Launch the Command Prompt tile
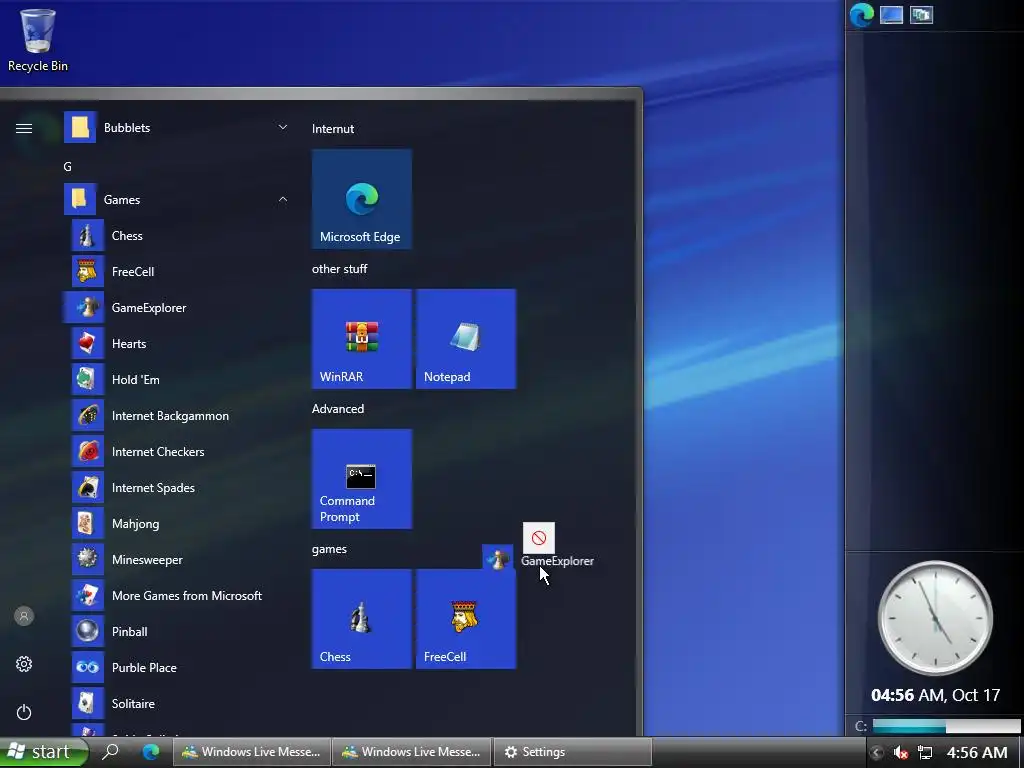 click(362, 479)
